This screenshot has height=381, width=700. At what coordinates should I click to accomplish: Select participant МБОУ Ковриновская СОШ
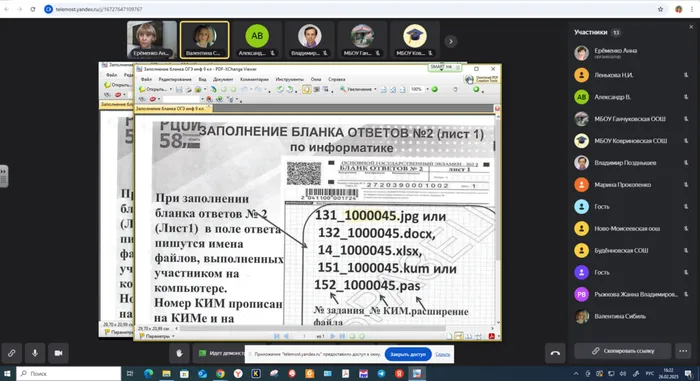tap(632, 141)
